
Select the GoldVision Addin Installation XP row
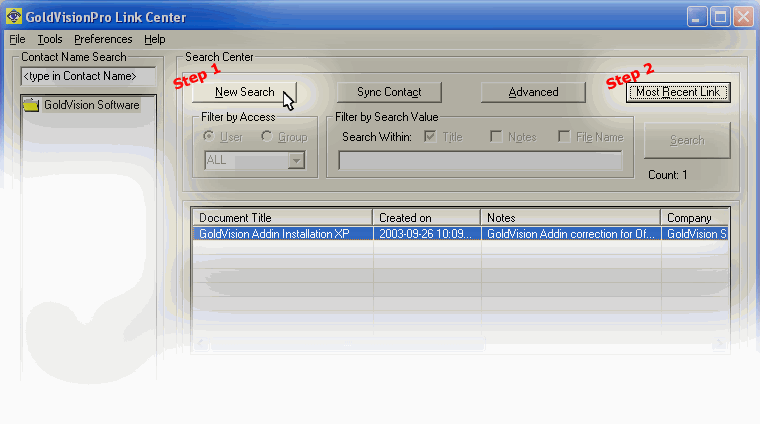pyautogui.click(x=283, y=233)
